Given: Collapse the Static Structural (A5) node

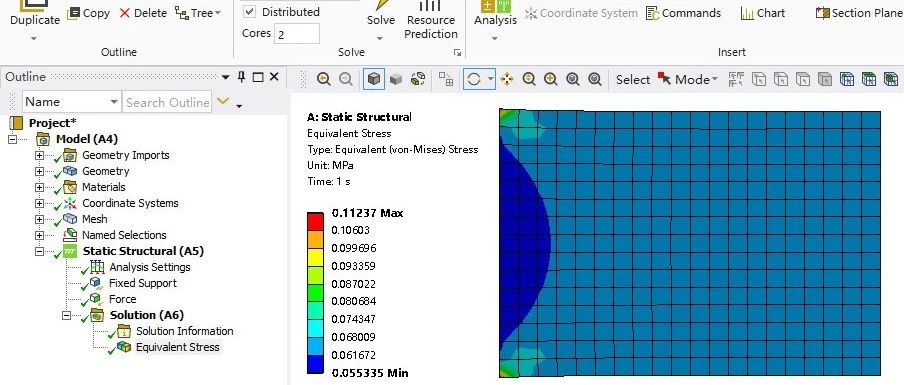Looking at the screenshot, I should [39, 251].
